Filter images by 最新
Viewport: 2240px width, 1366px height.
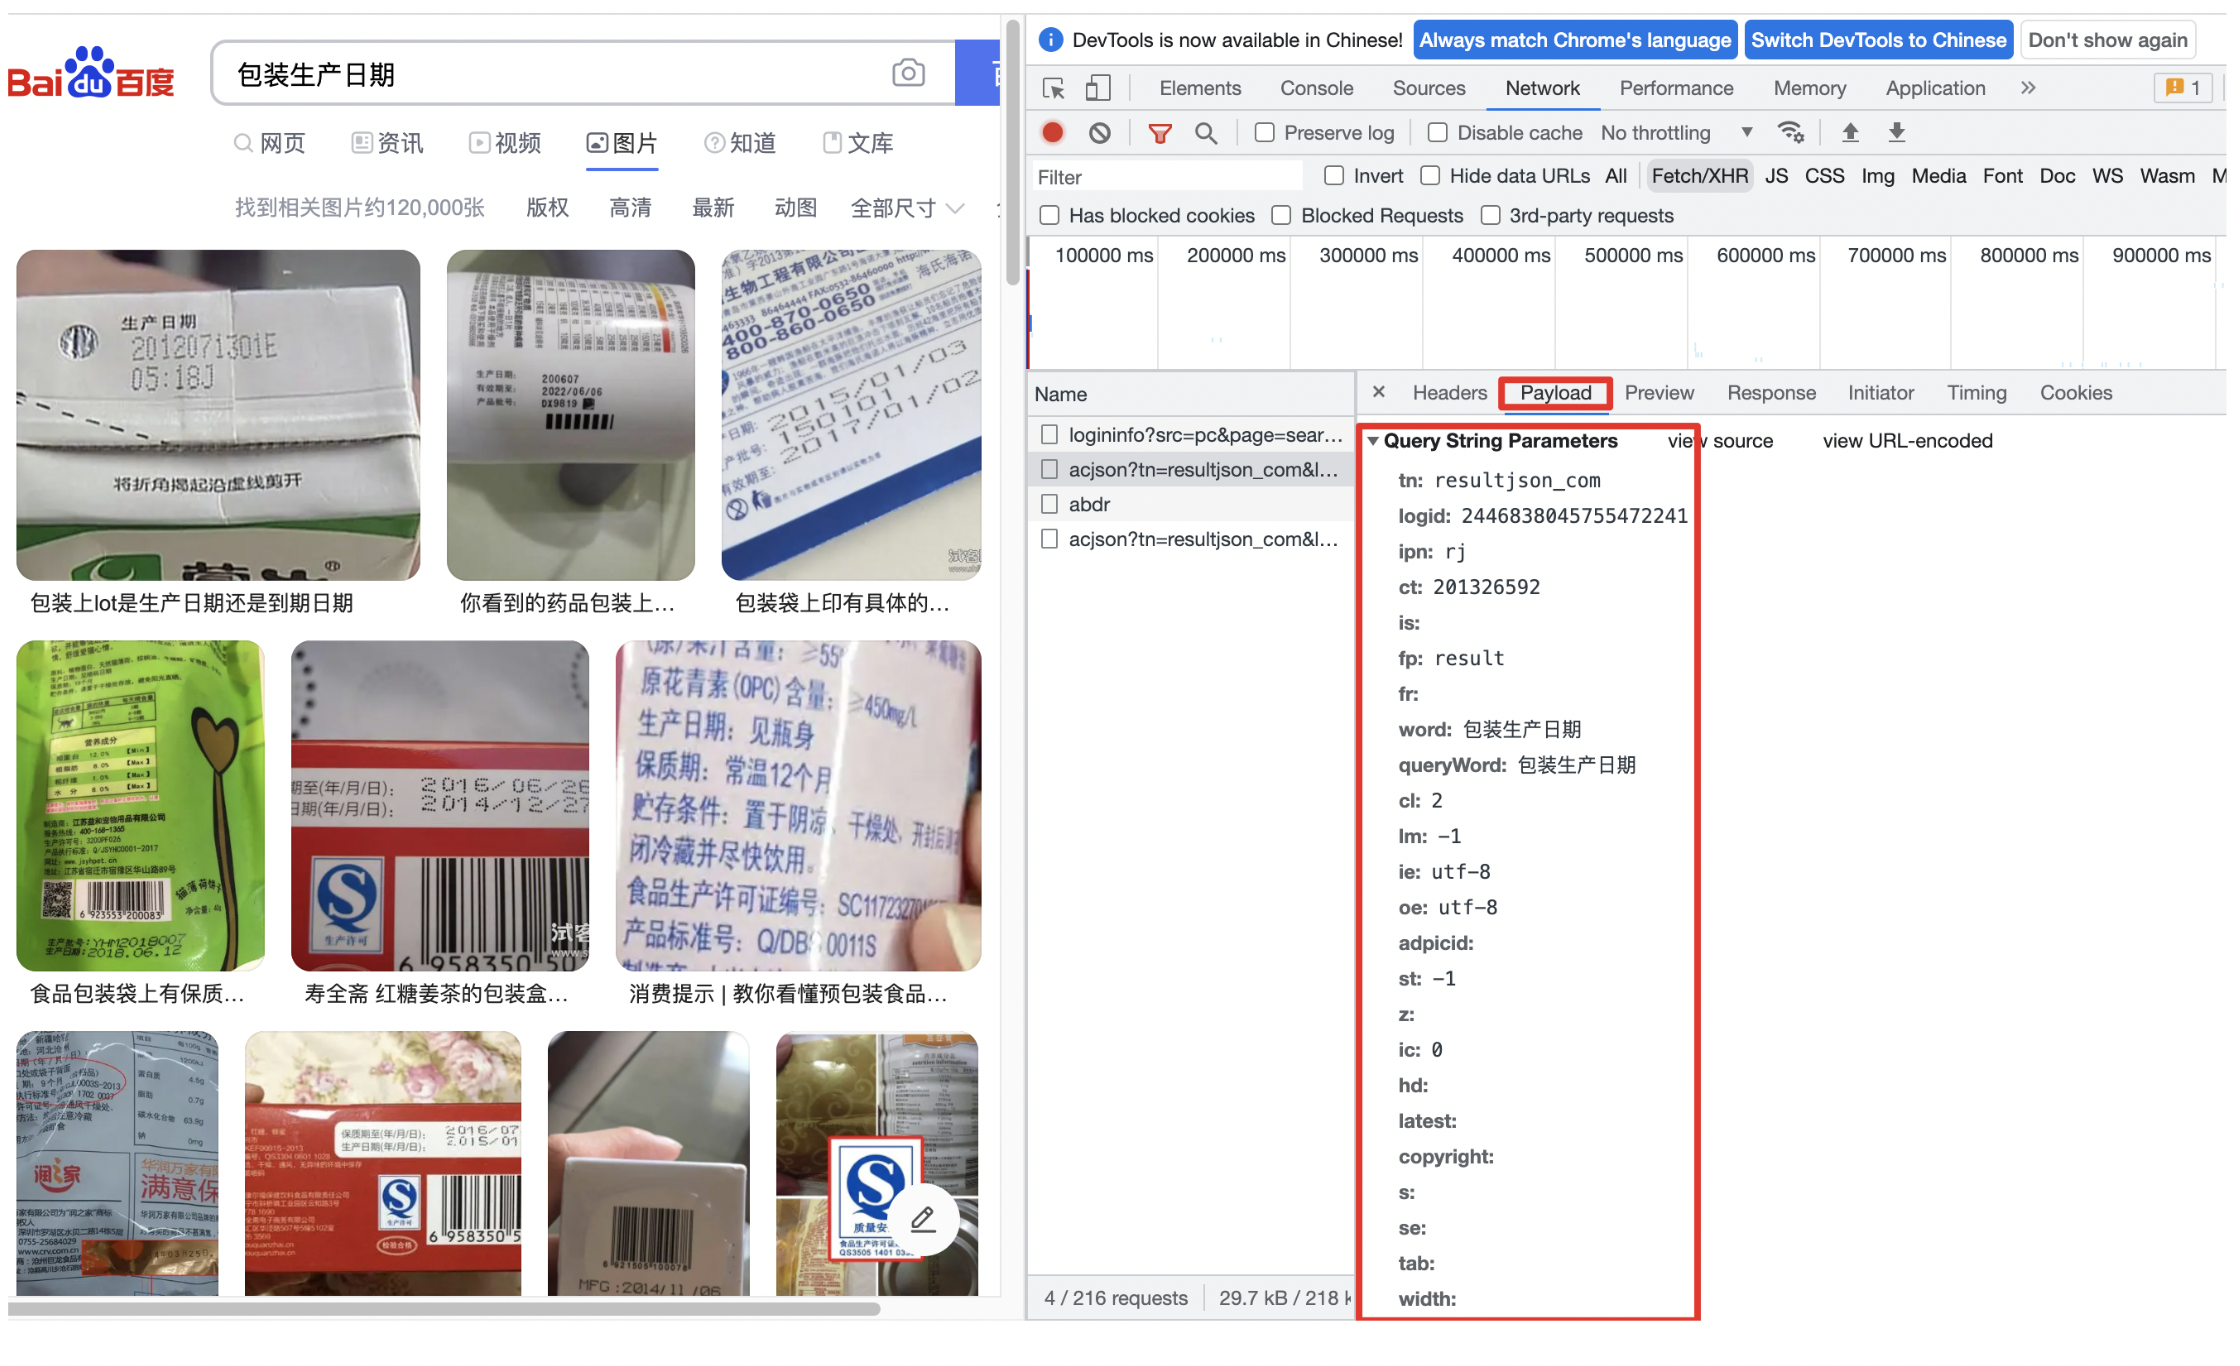tap(713, 208)
